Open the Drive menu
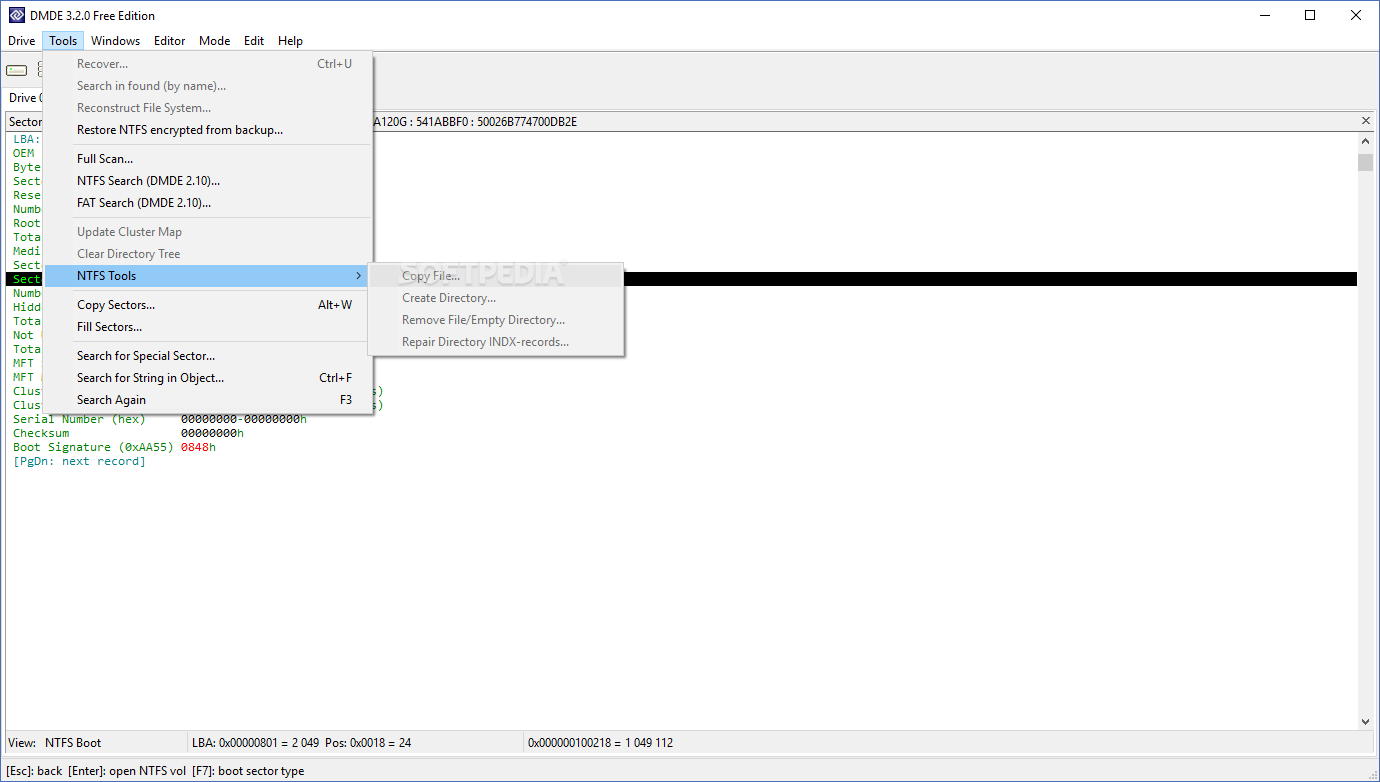 point(22,41)
